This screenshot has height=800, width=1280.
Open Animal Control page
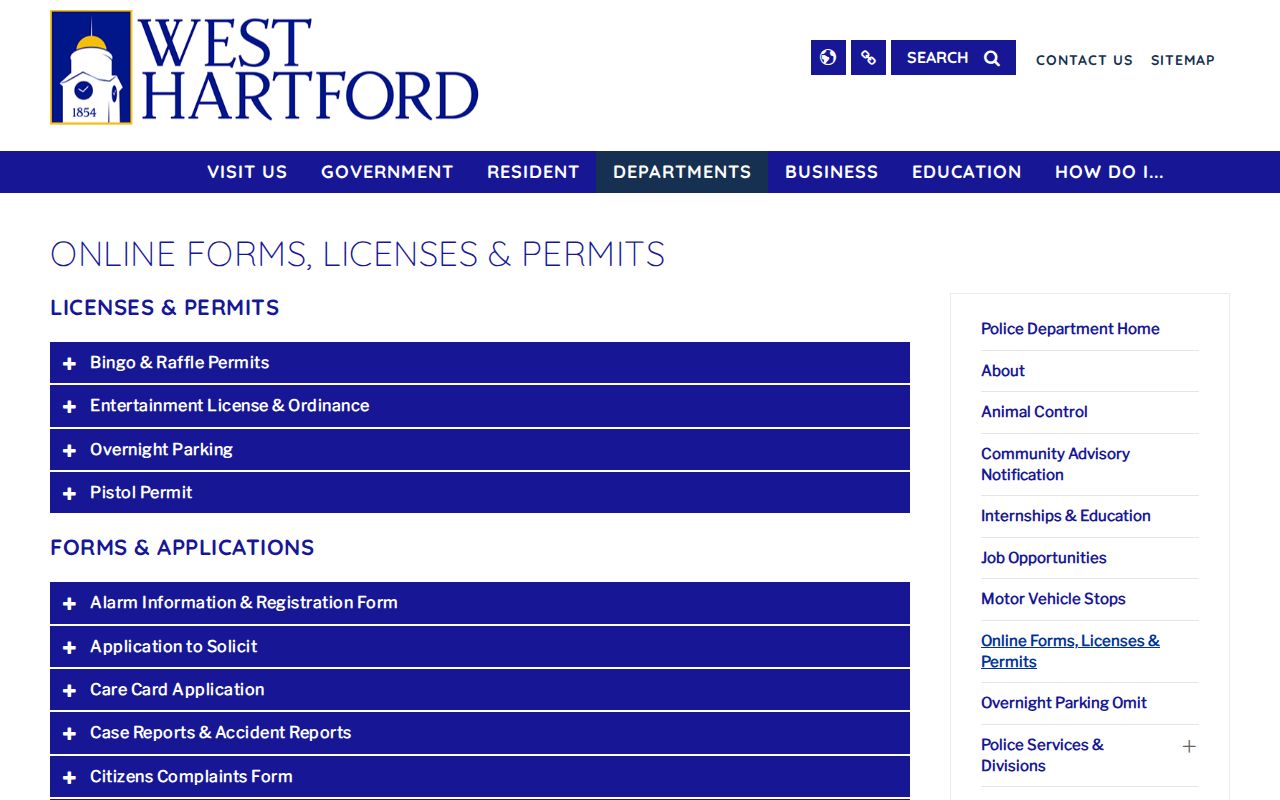pos(1034,412)
